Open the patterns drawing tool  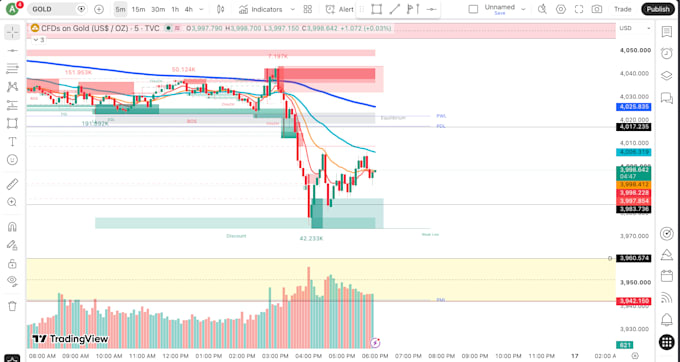click(12, 87)
